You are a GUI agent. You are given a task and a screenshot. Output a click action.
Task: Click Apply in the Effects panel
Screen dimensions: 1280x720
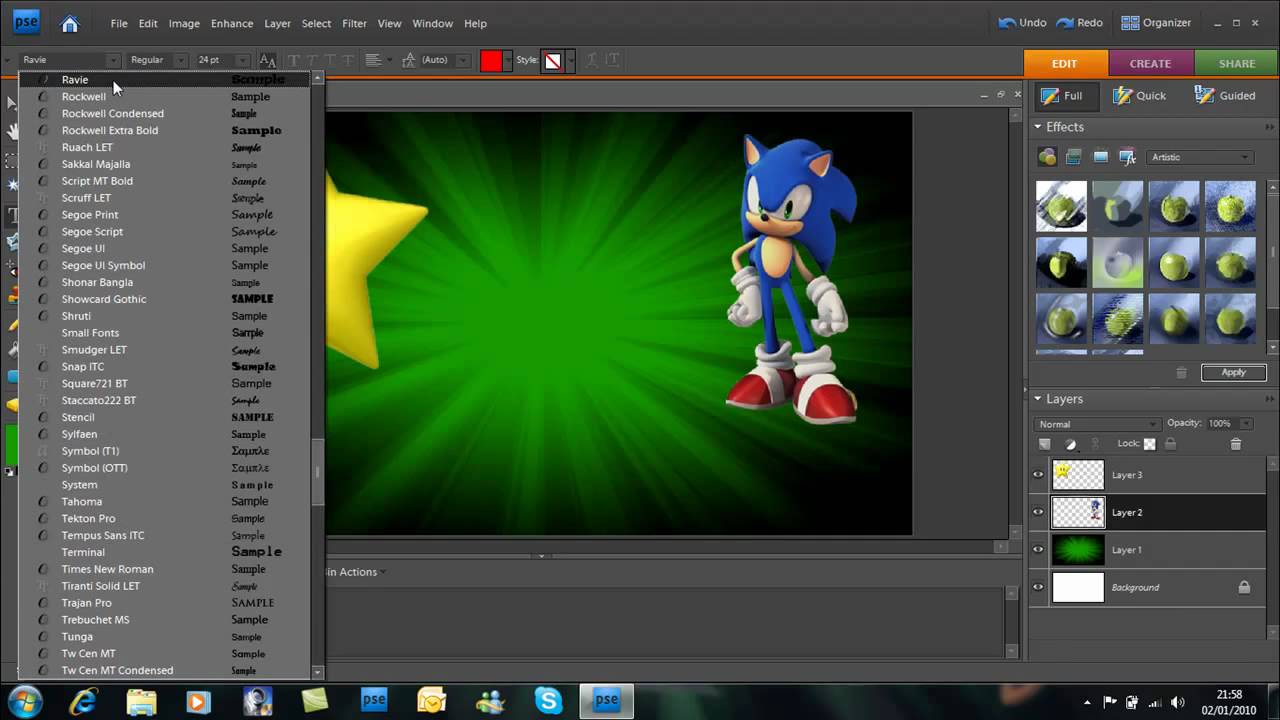1233,372
